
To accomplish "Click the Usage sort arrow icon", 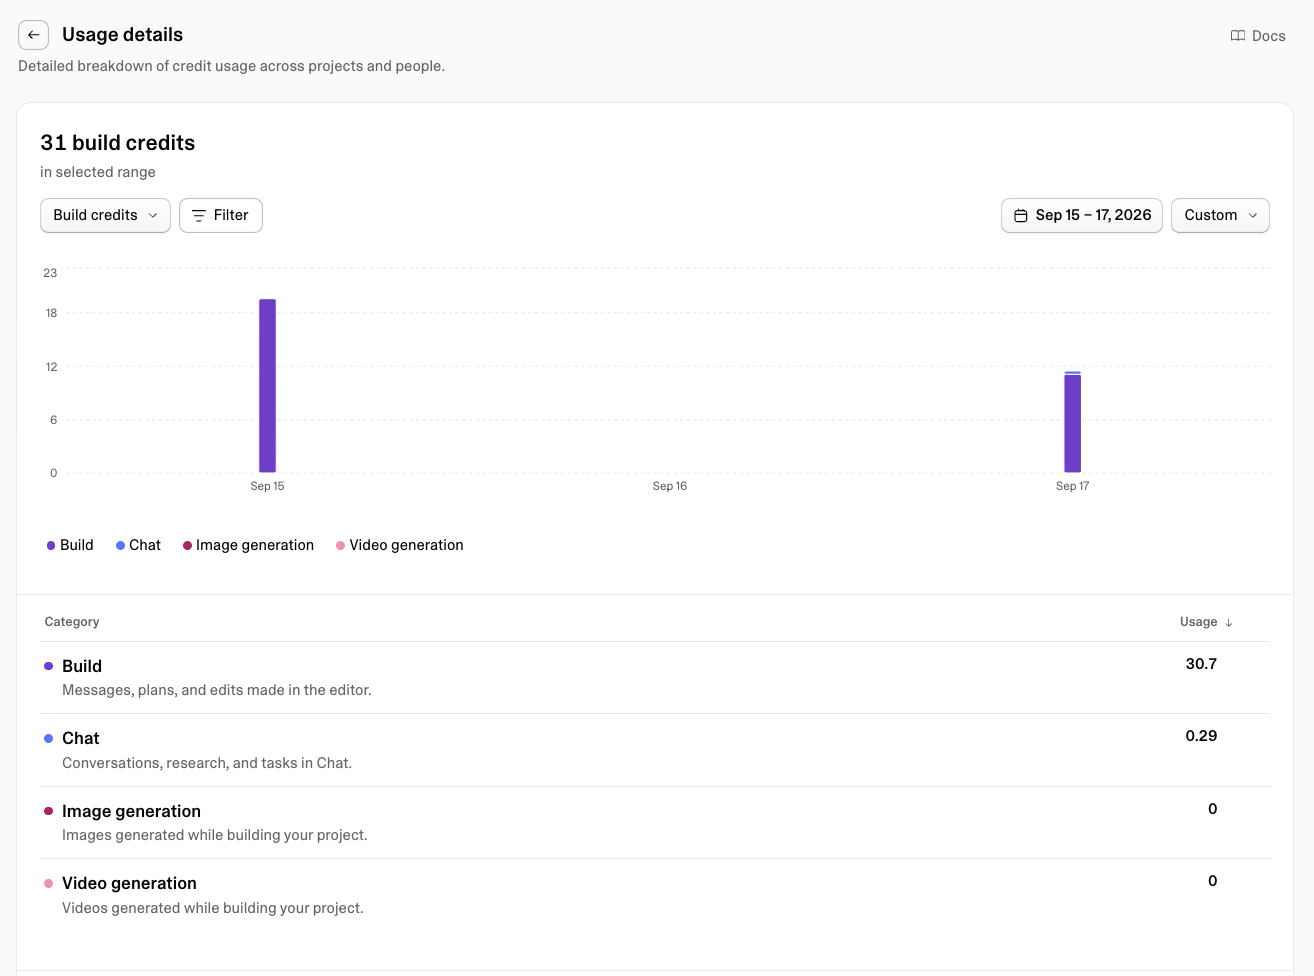I will tap(1228, 622).
